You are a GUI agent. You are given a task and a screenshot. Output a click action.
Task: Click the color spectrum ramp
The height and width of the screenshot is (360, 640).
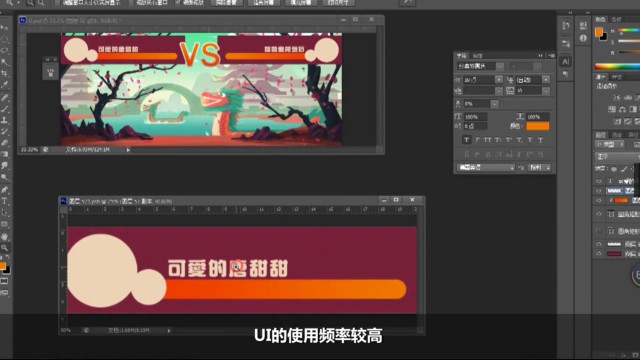click(617, 67)
